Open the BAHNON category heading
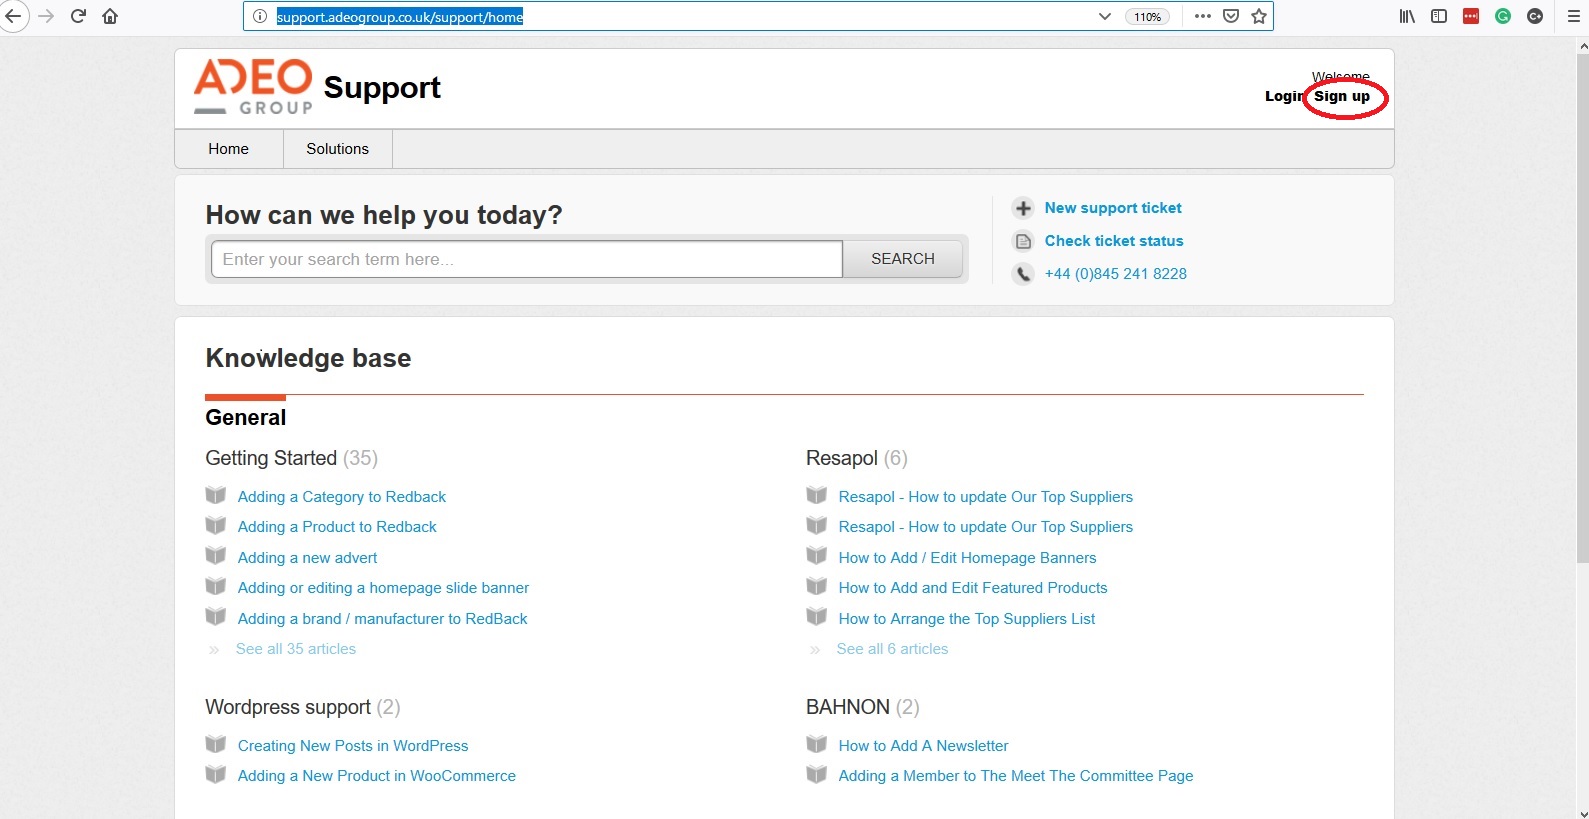 848,707
